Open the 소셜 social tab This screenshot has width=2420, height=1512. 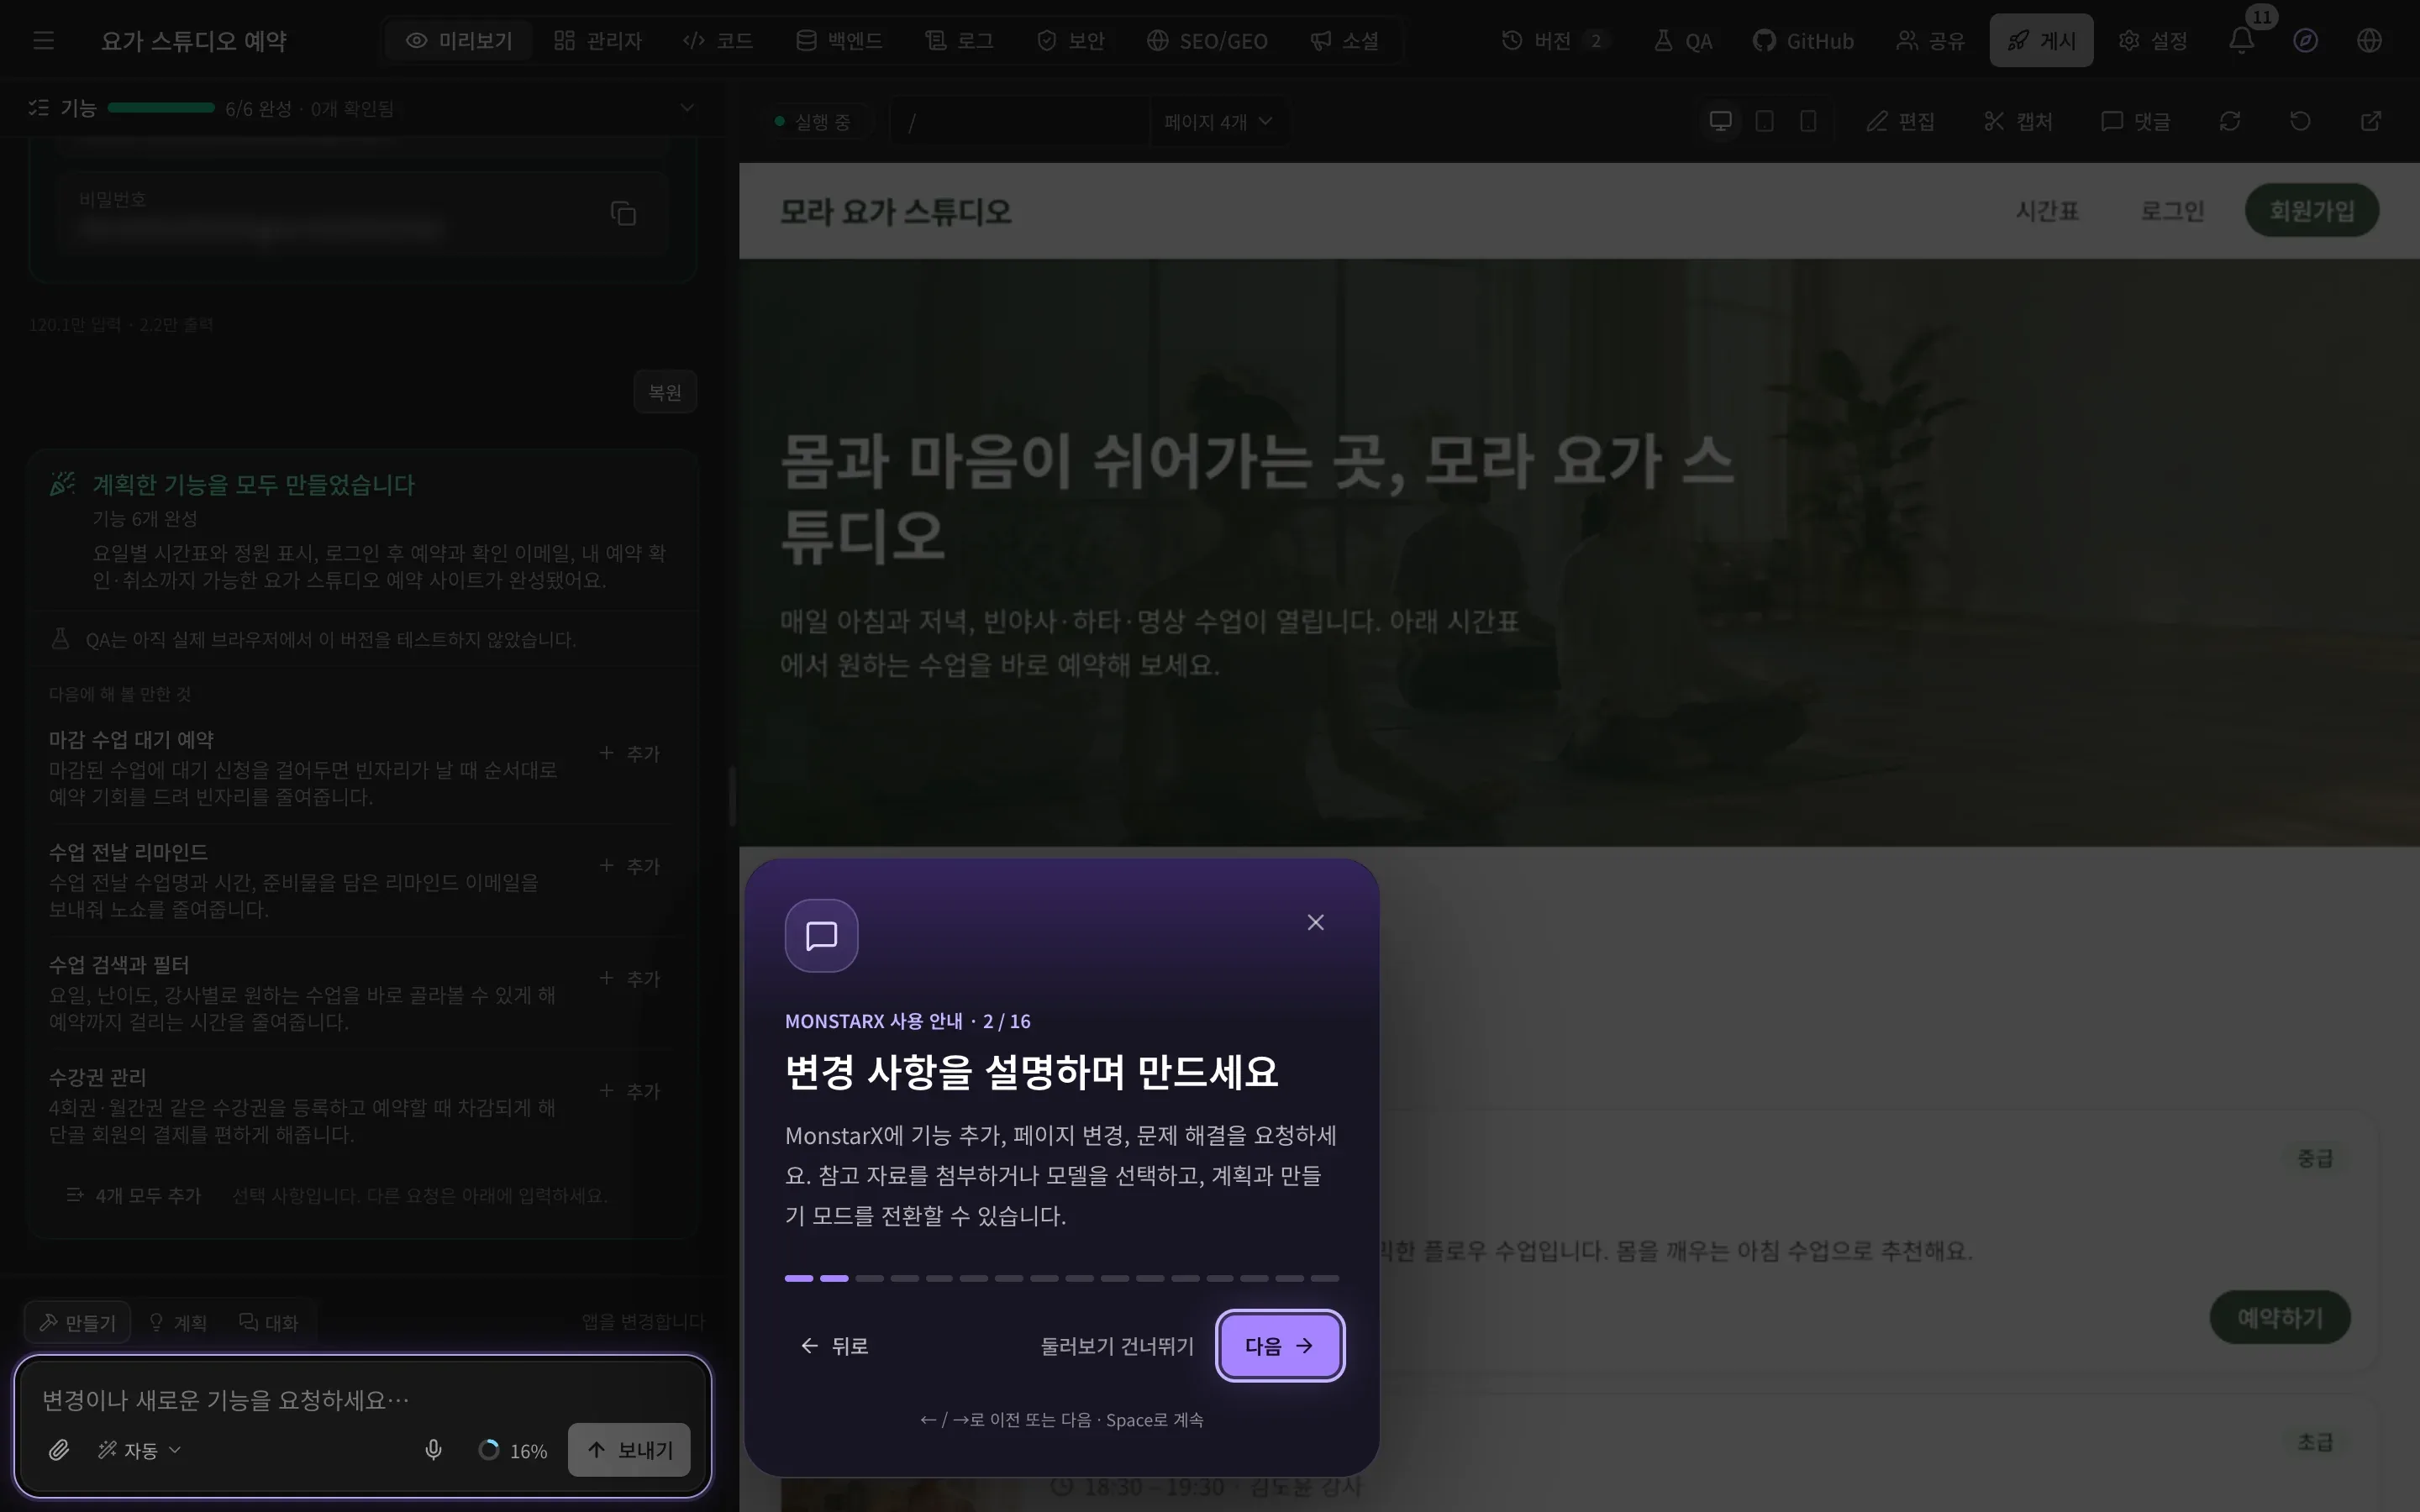coord(1345,40)
